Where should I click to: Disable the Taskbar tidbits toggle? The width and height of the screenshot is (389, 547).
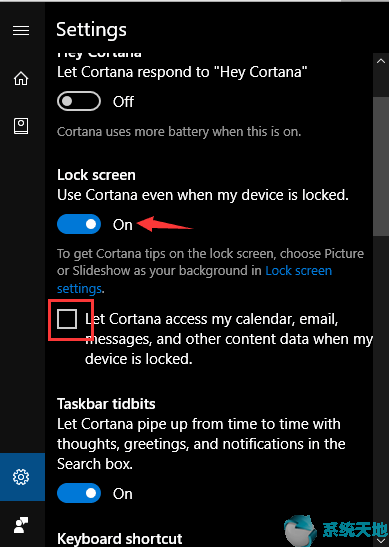pos(79,493)
